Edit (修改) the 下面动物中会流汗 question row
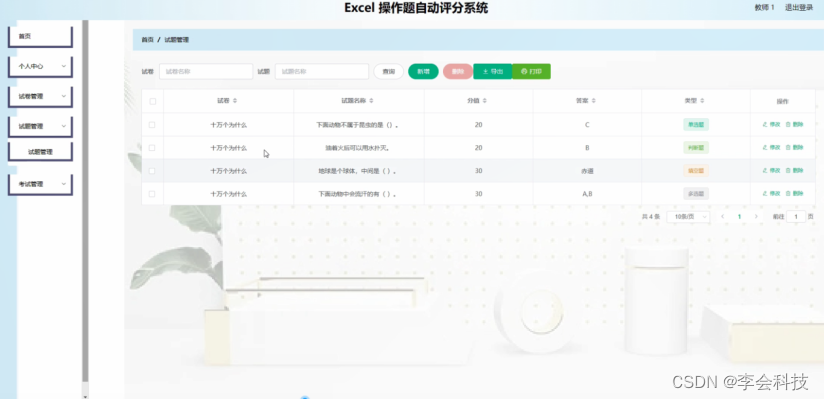This screenshot has width=824, height=400. point(771,194)
